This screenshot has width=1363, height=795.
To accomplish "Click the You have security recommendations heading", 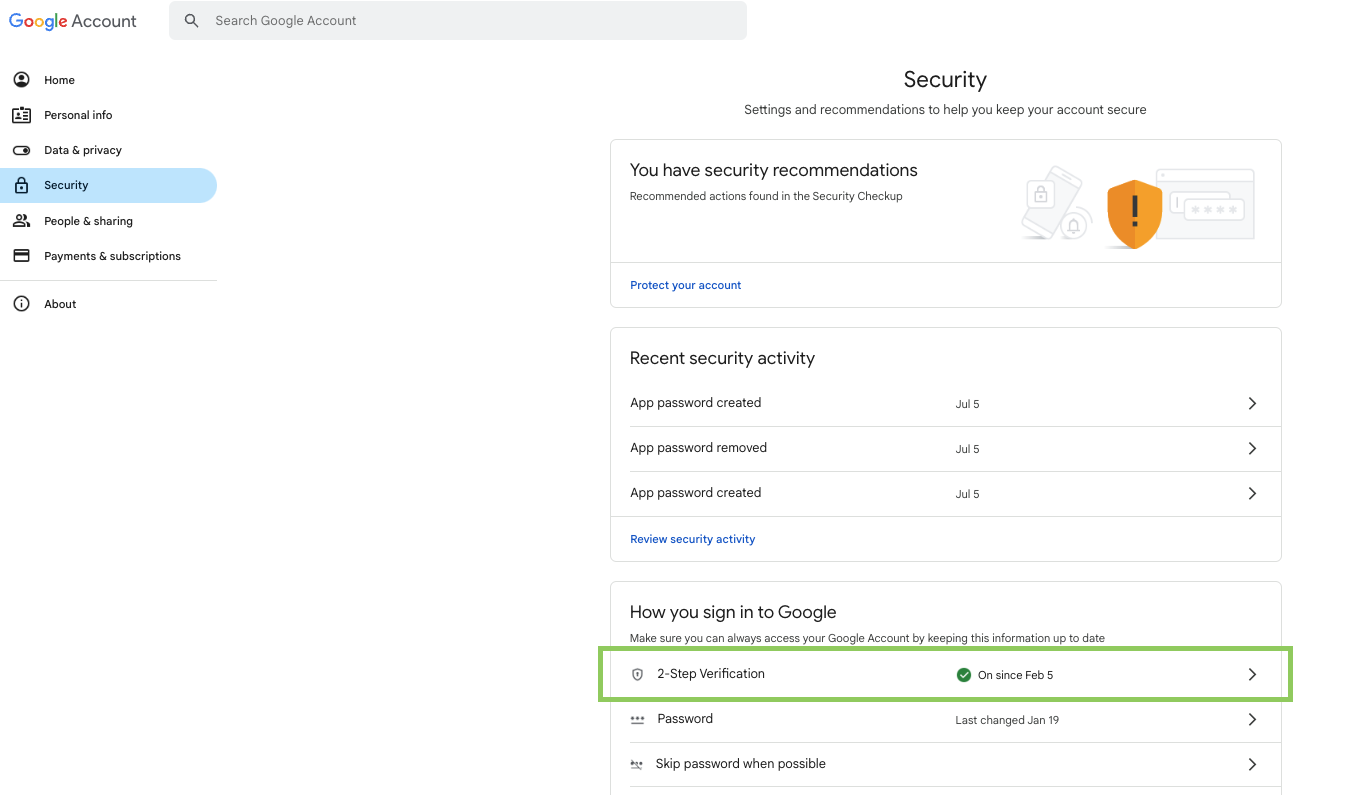I will coord(774,170).
